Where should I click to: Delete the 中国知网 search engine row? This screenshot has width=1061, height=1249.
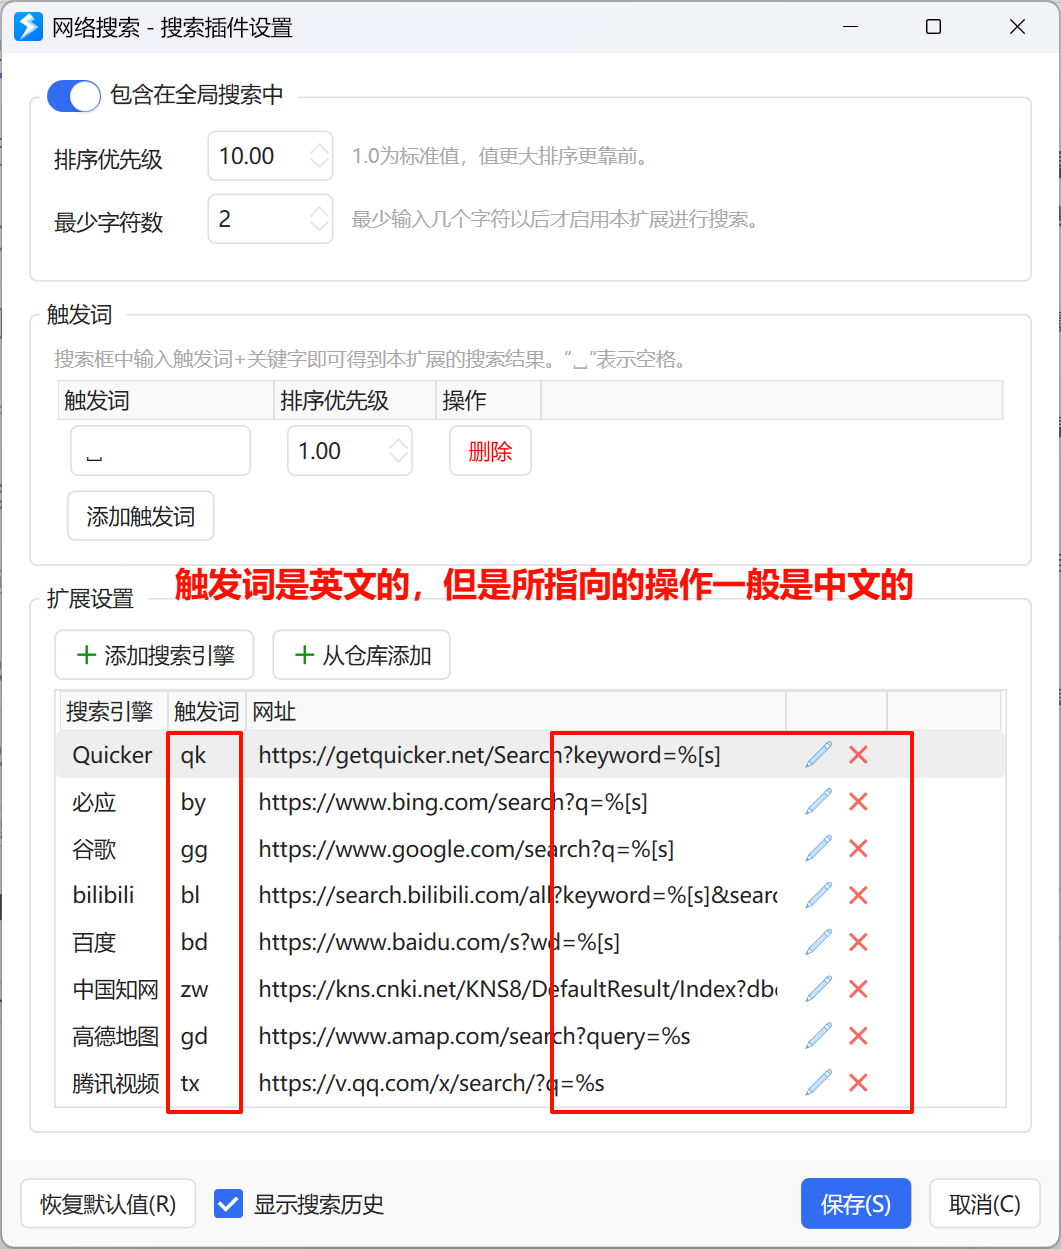tap(858, 989)
